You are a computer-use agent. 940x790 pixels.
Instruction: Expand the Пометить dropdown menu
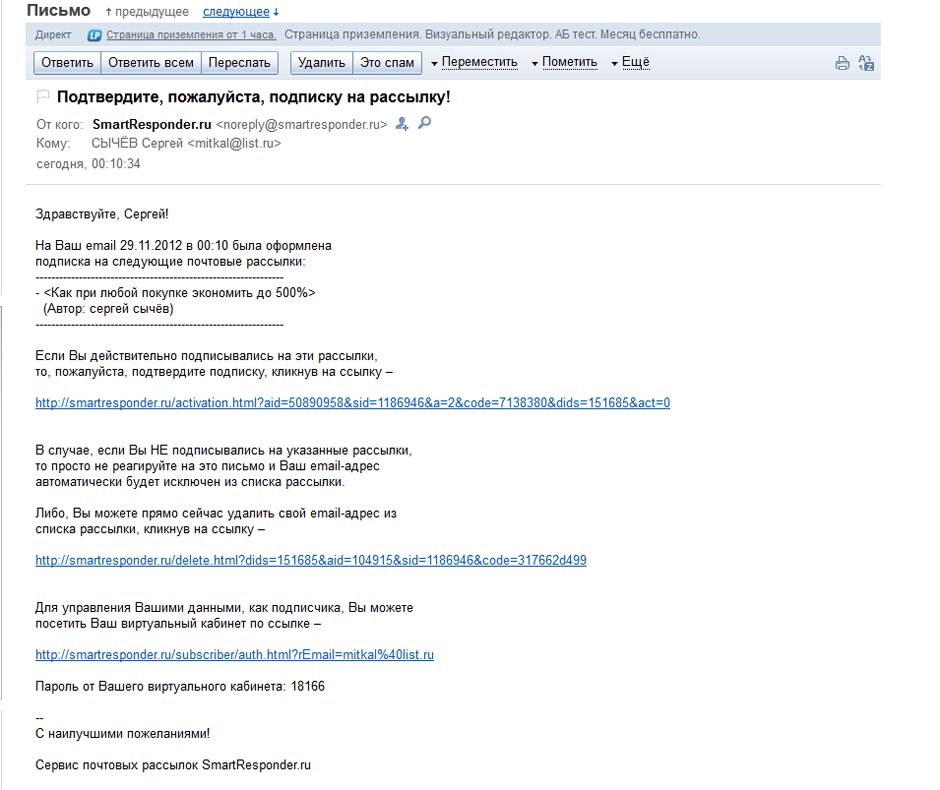coord(564,62)
